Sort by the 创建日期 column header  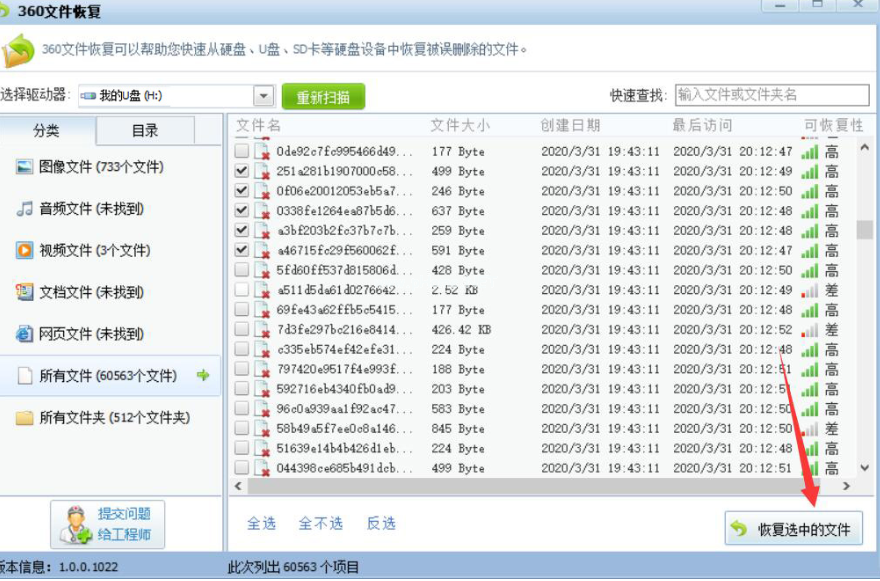click(570, 125)
